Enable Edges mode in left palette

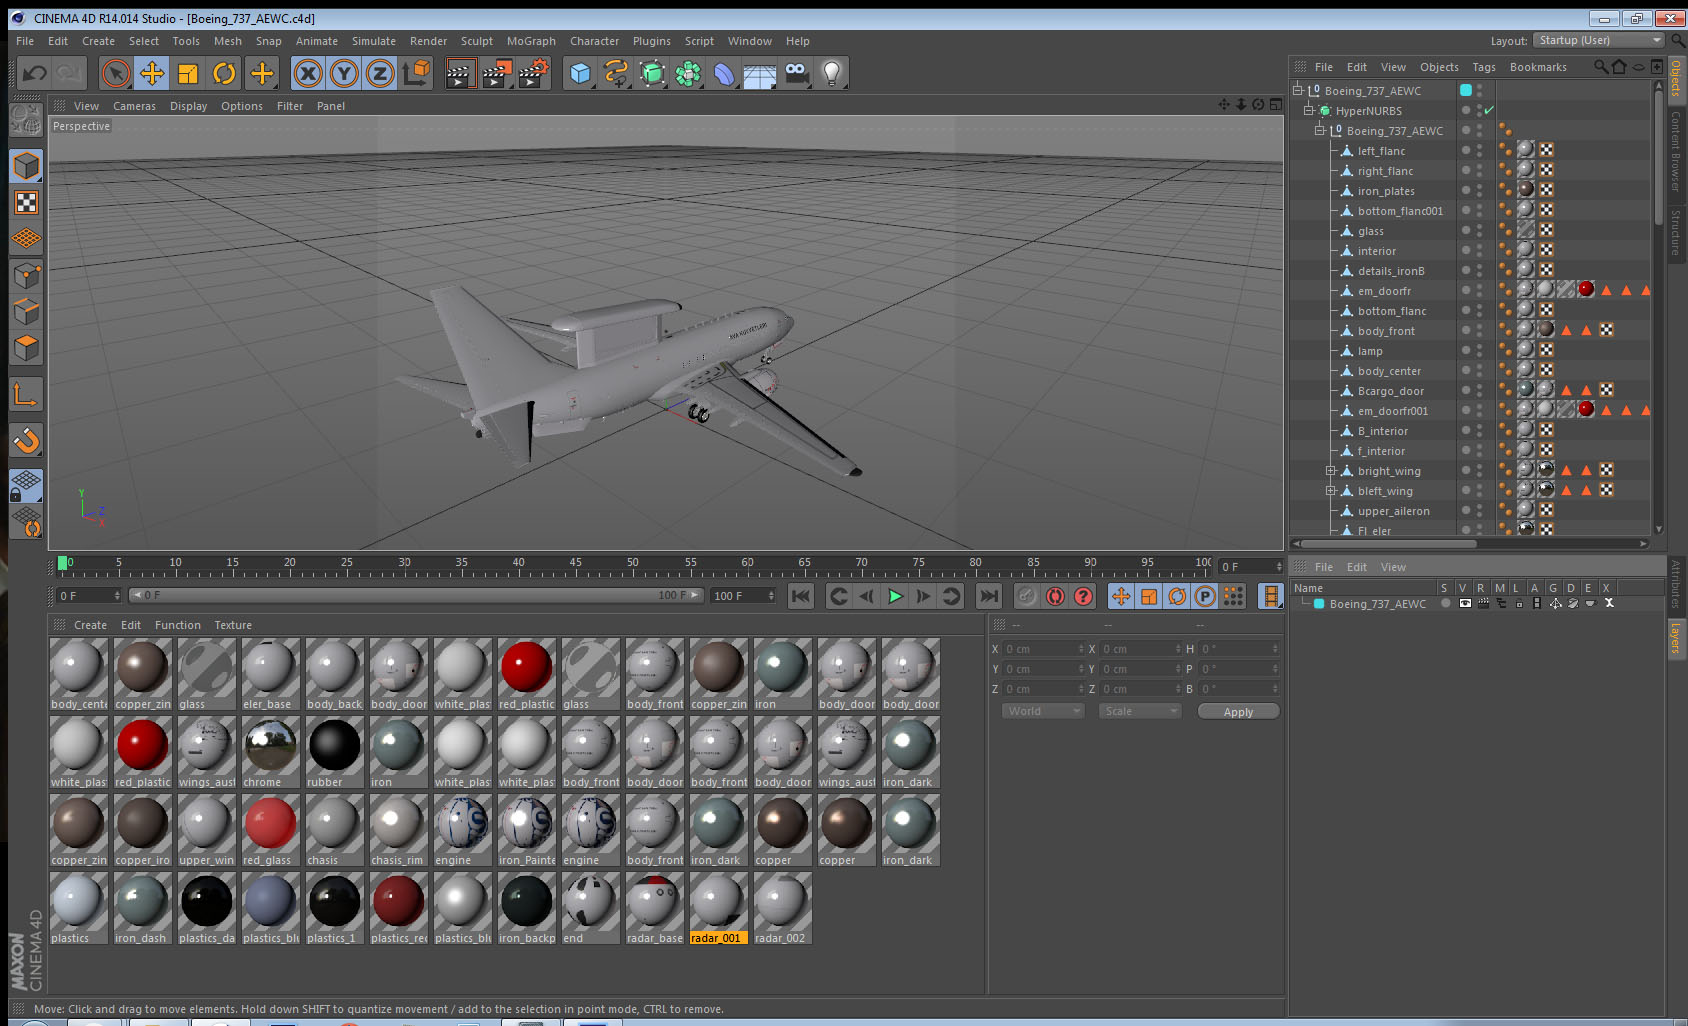(x=26, y=311)
